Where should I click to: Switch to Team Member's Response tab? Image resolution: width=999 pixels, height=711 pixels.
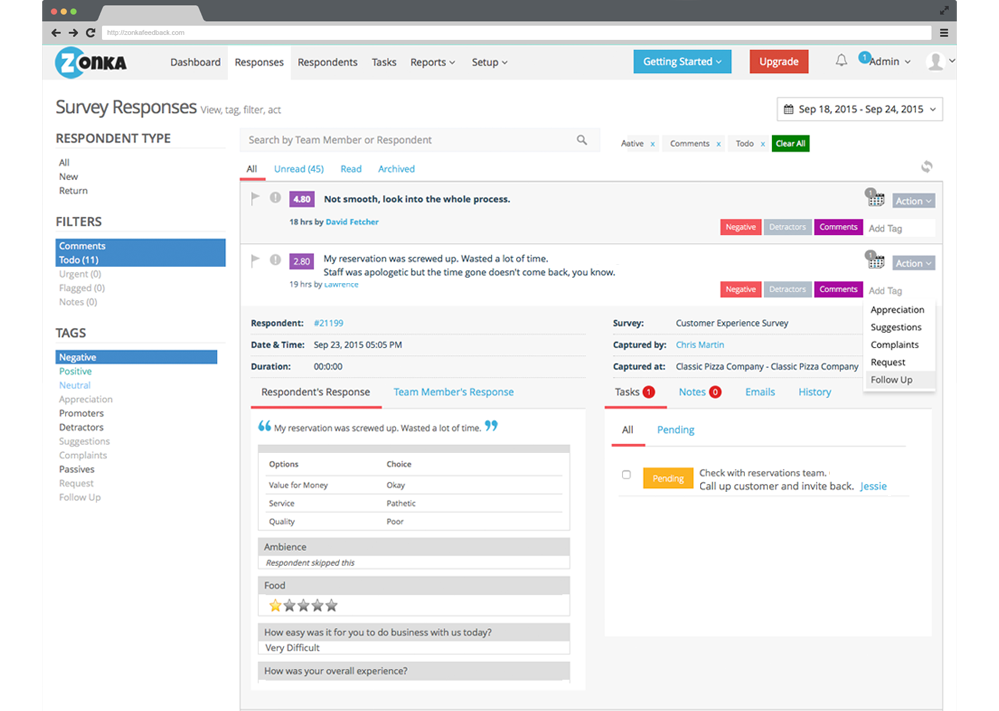453,392
